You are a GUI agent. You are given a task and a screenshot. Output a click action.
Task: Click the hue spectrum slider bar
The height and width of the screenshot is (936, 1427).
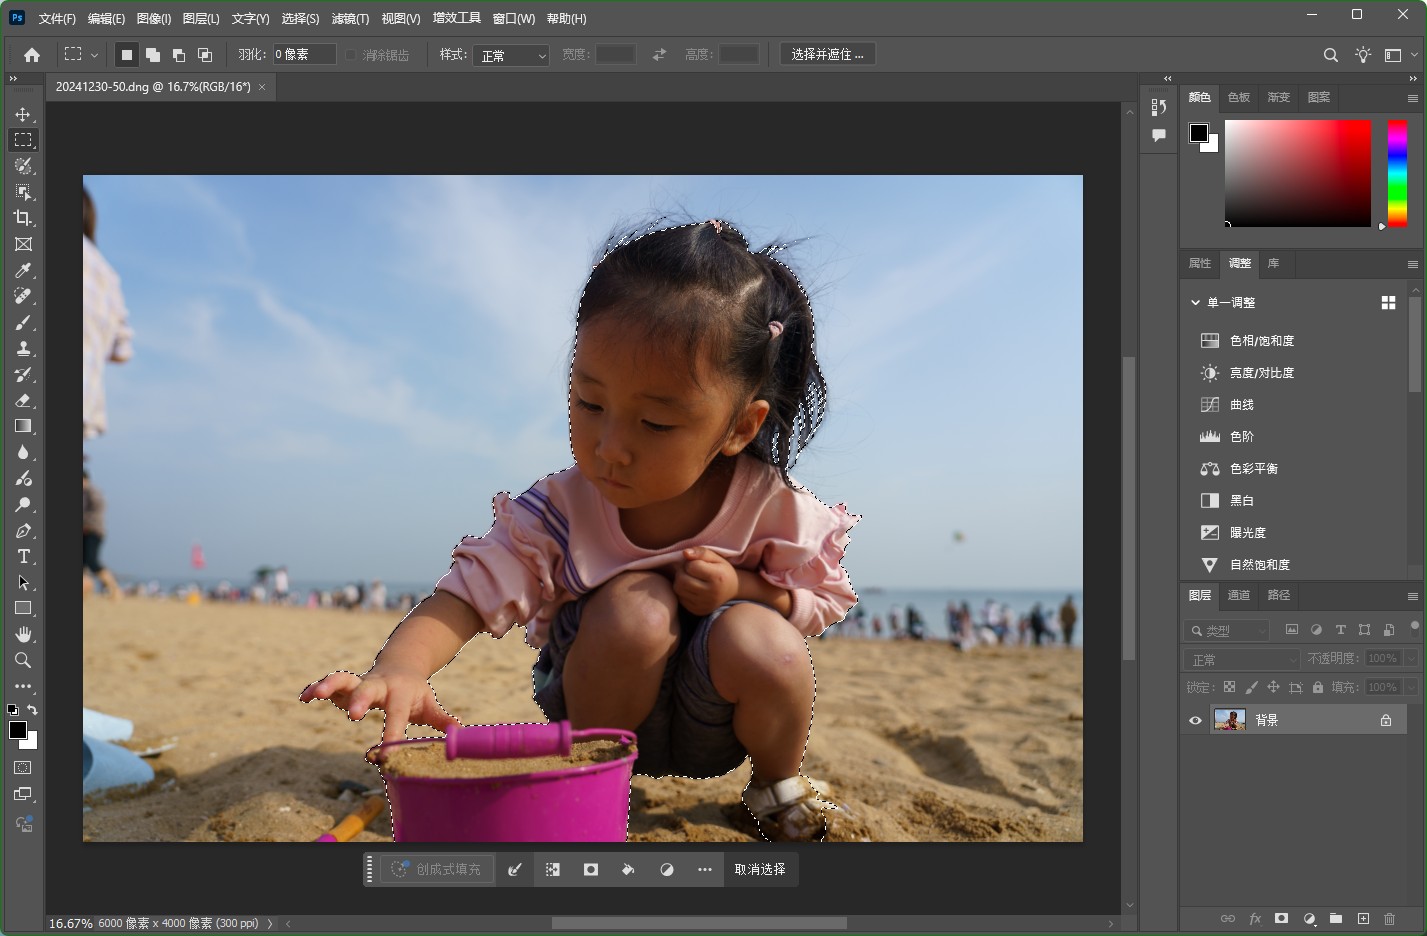[x=1397, y=174]
